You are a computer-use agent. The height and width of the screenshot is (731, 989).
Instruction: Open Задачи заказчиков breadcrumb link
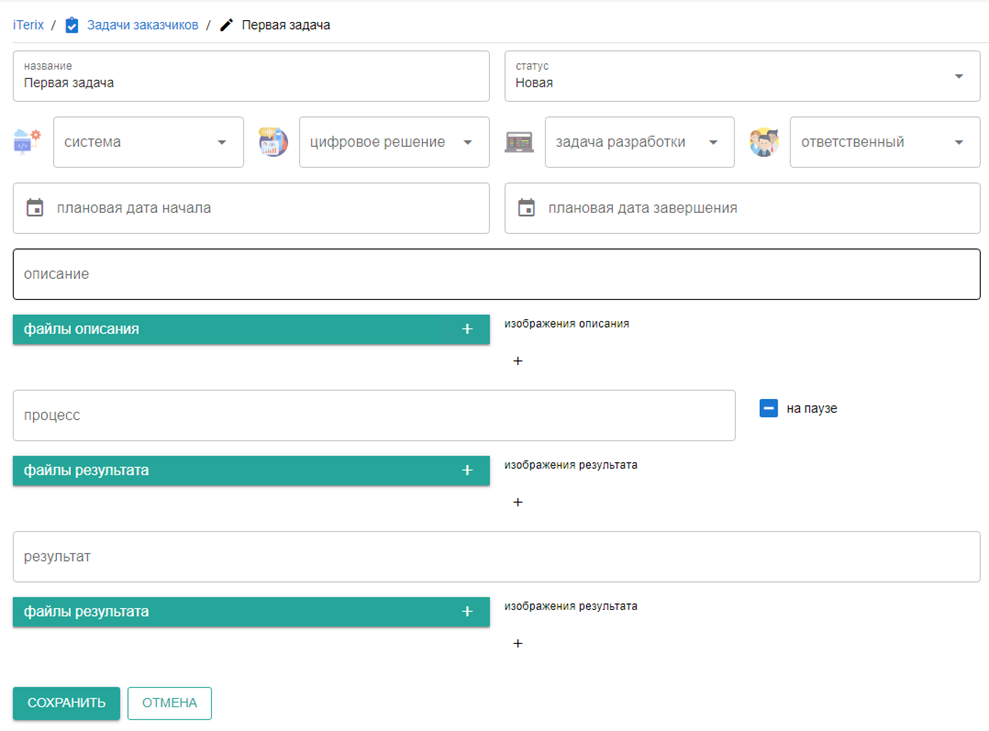coord(143,25)
